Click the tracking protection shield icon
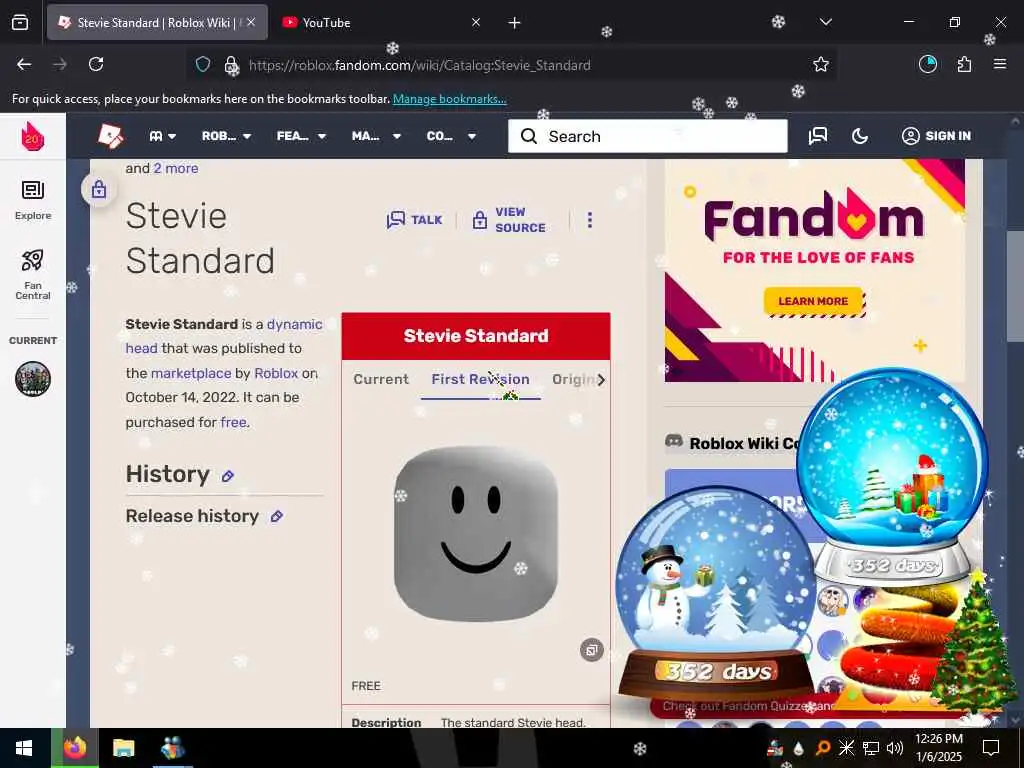The width and height of the screenshot is (1024, 768). click(203, 64)
